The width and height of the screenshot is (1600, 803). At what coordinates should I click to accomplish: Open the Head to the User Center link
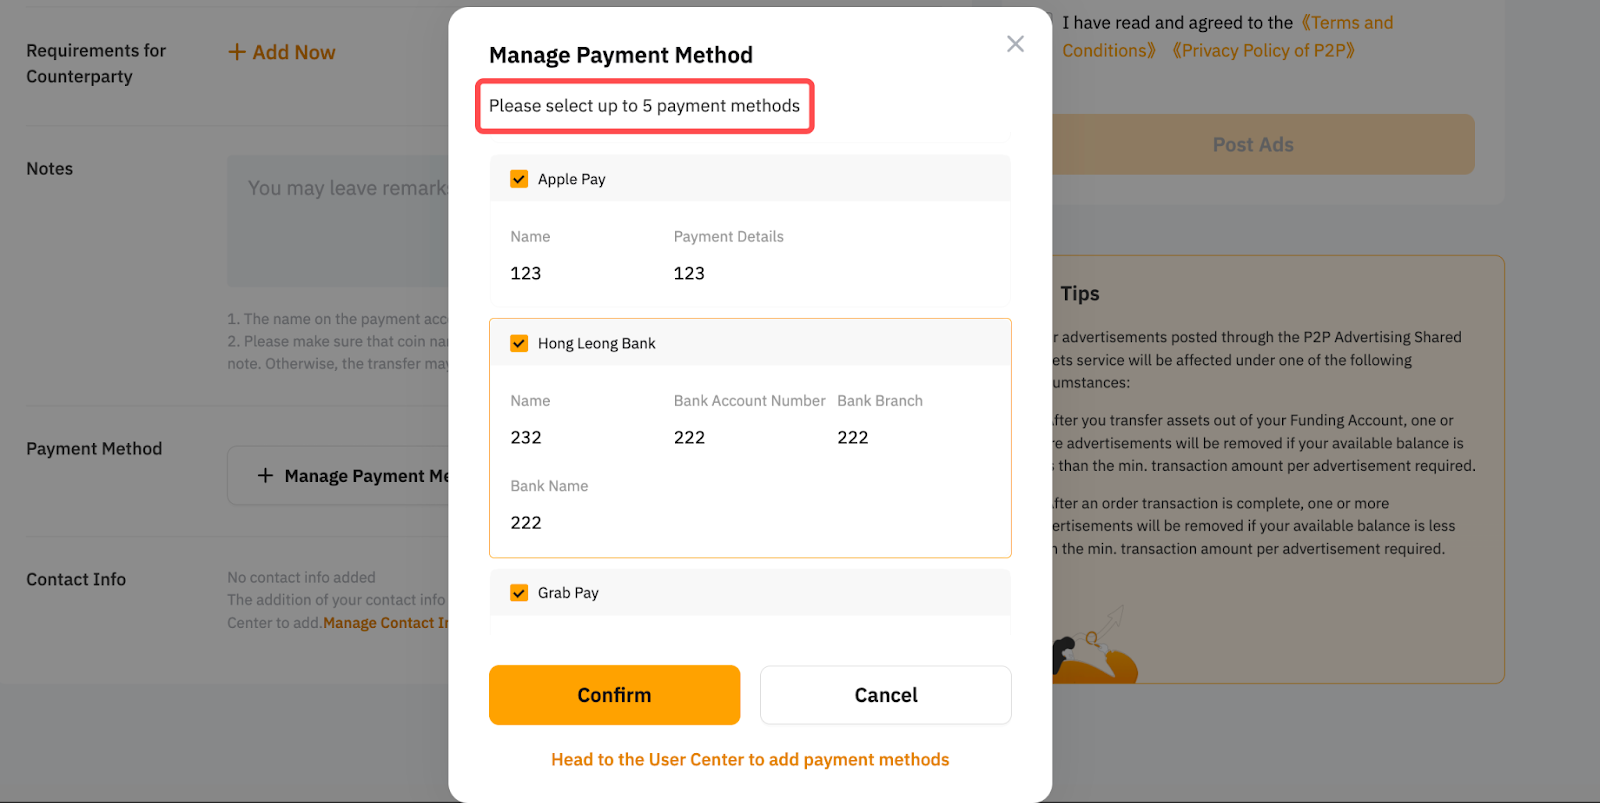click(x=750, y=760)
